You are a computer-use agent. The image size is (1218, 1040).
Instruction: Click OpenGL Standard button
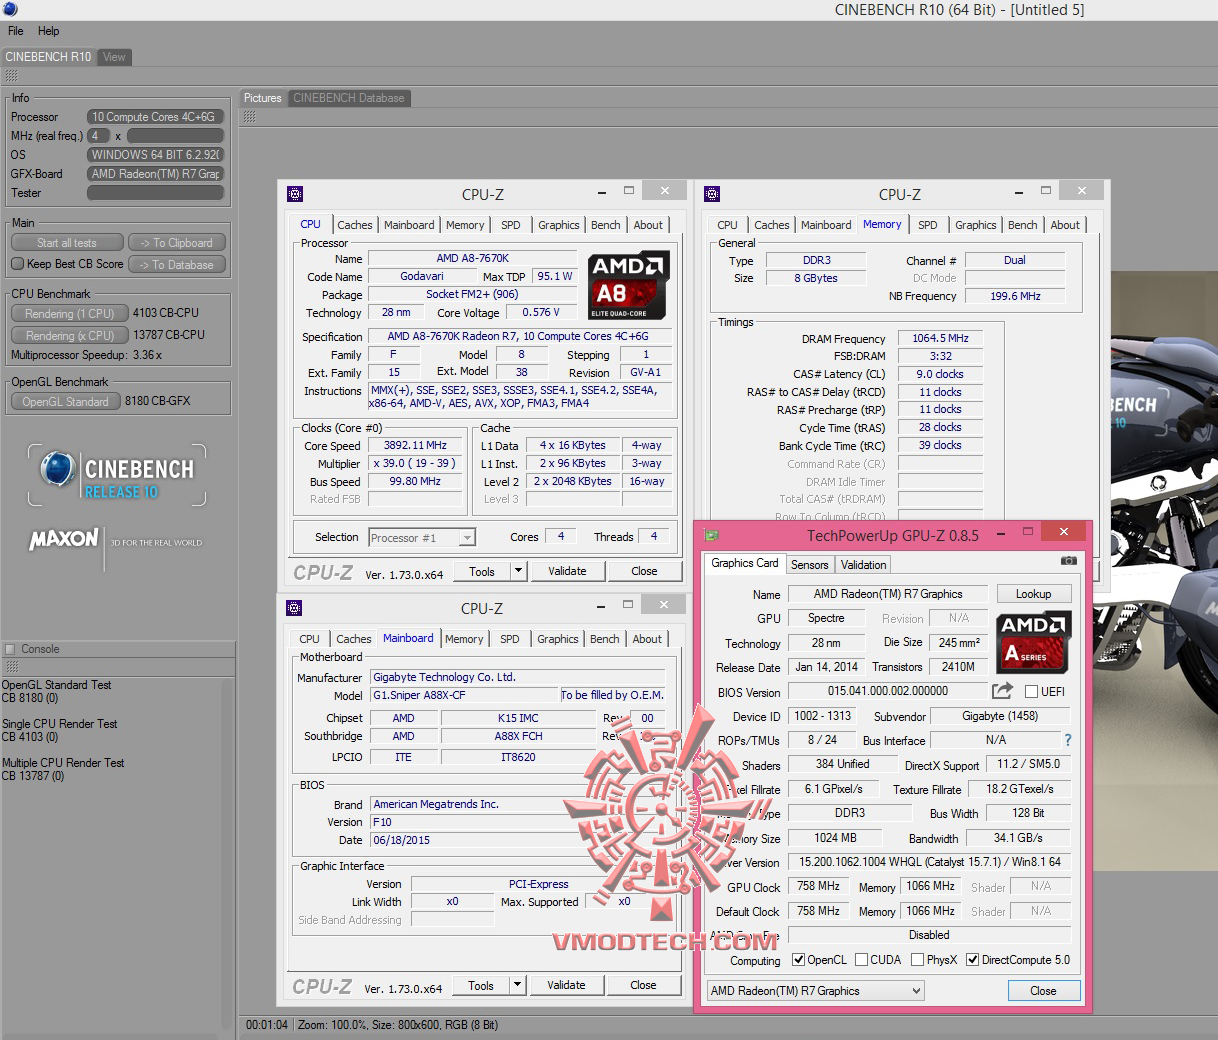click(66, 401)
